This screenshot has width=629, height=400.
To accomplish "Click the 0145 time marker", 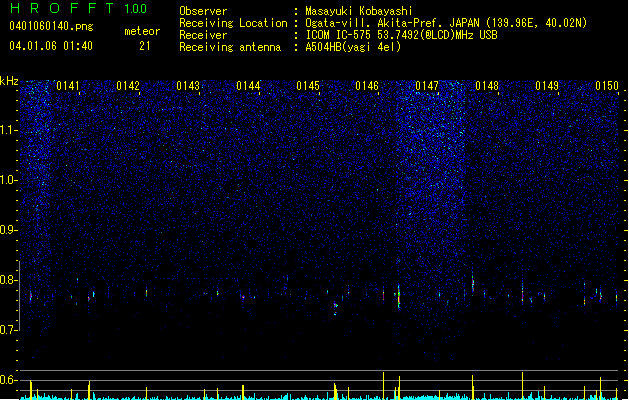I will (x=308, y=86).
